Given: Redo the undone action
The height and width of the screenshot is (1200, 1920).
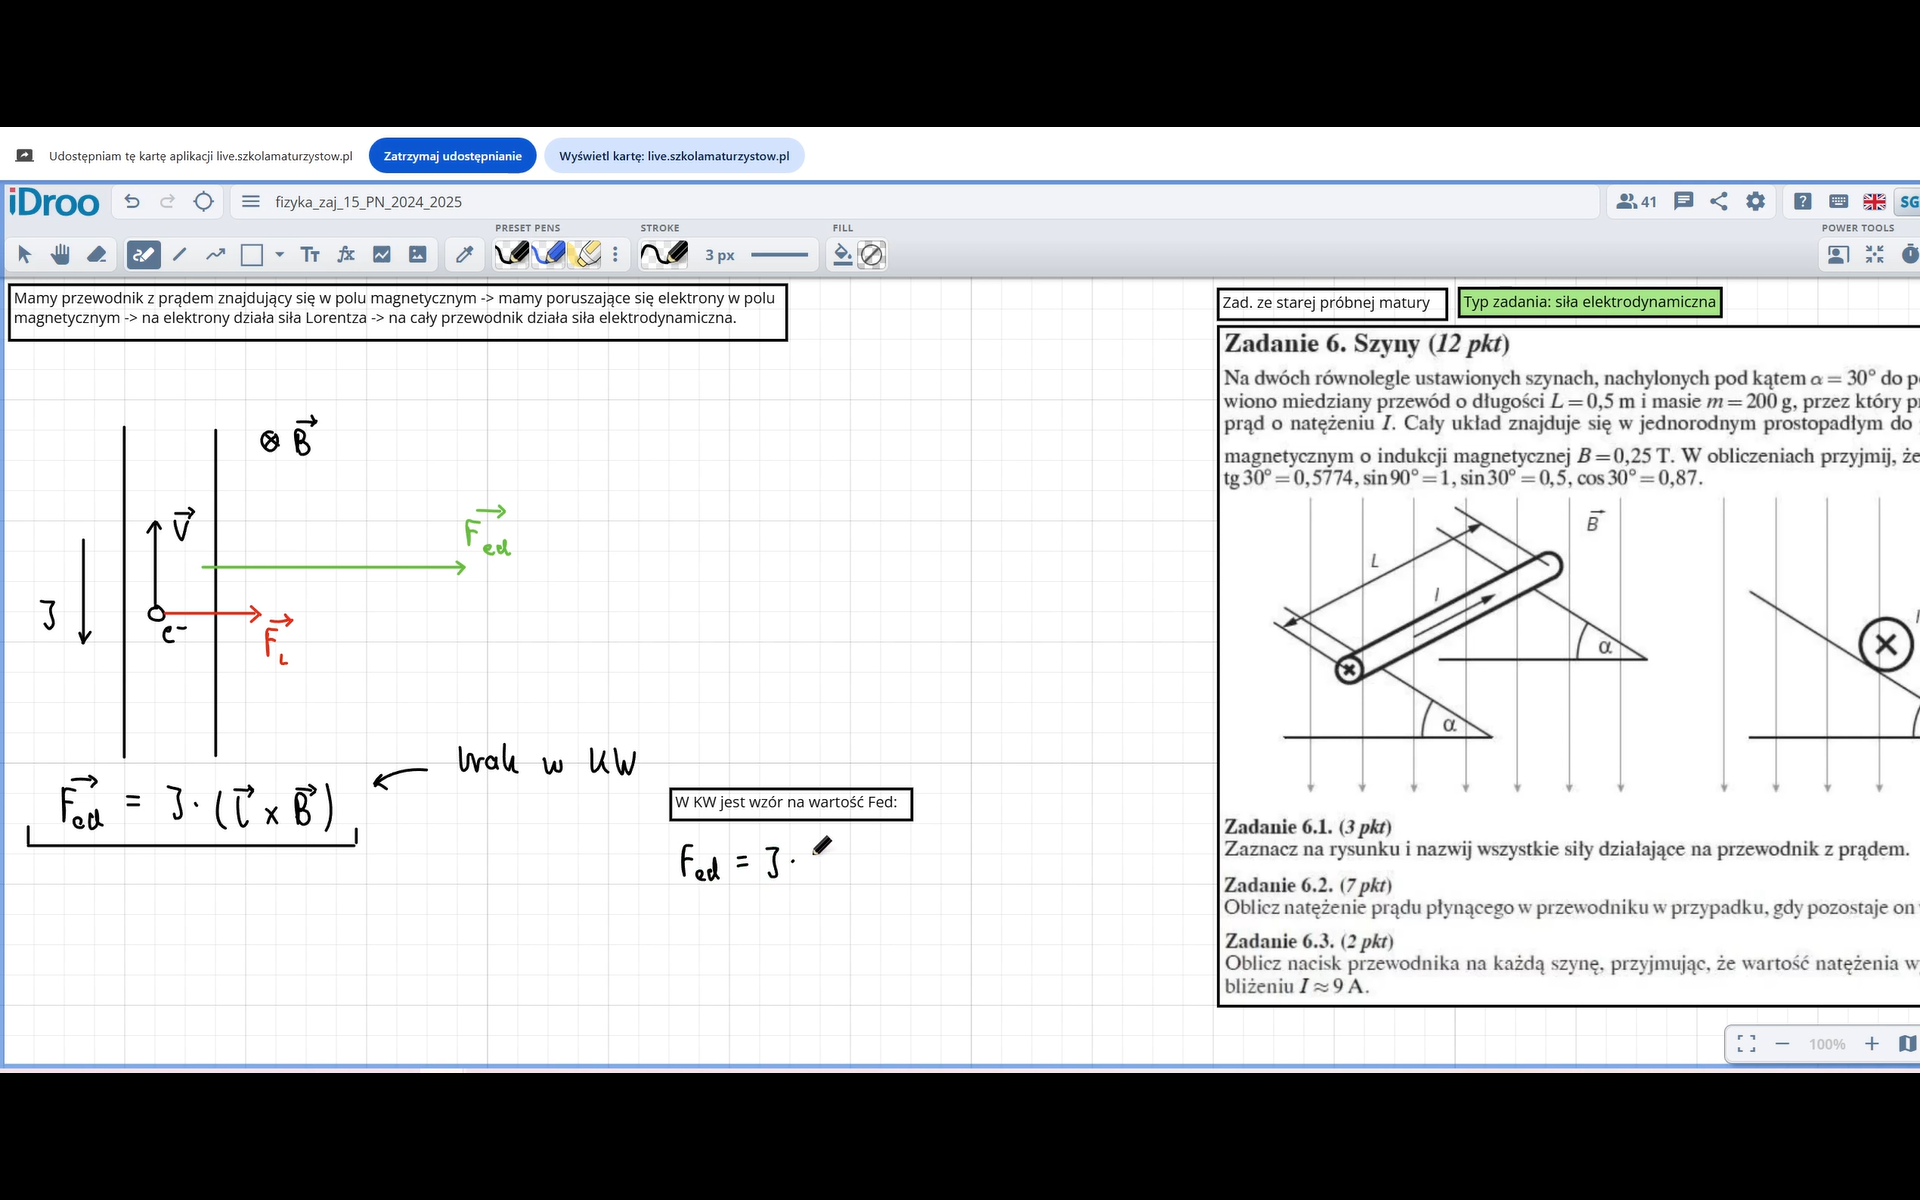Looking at the screenshot, I should [x=168, y=202].
